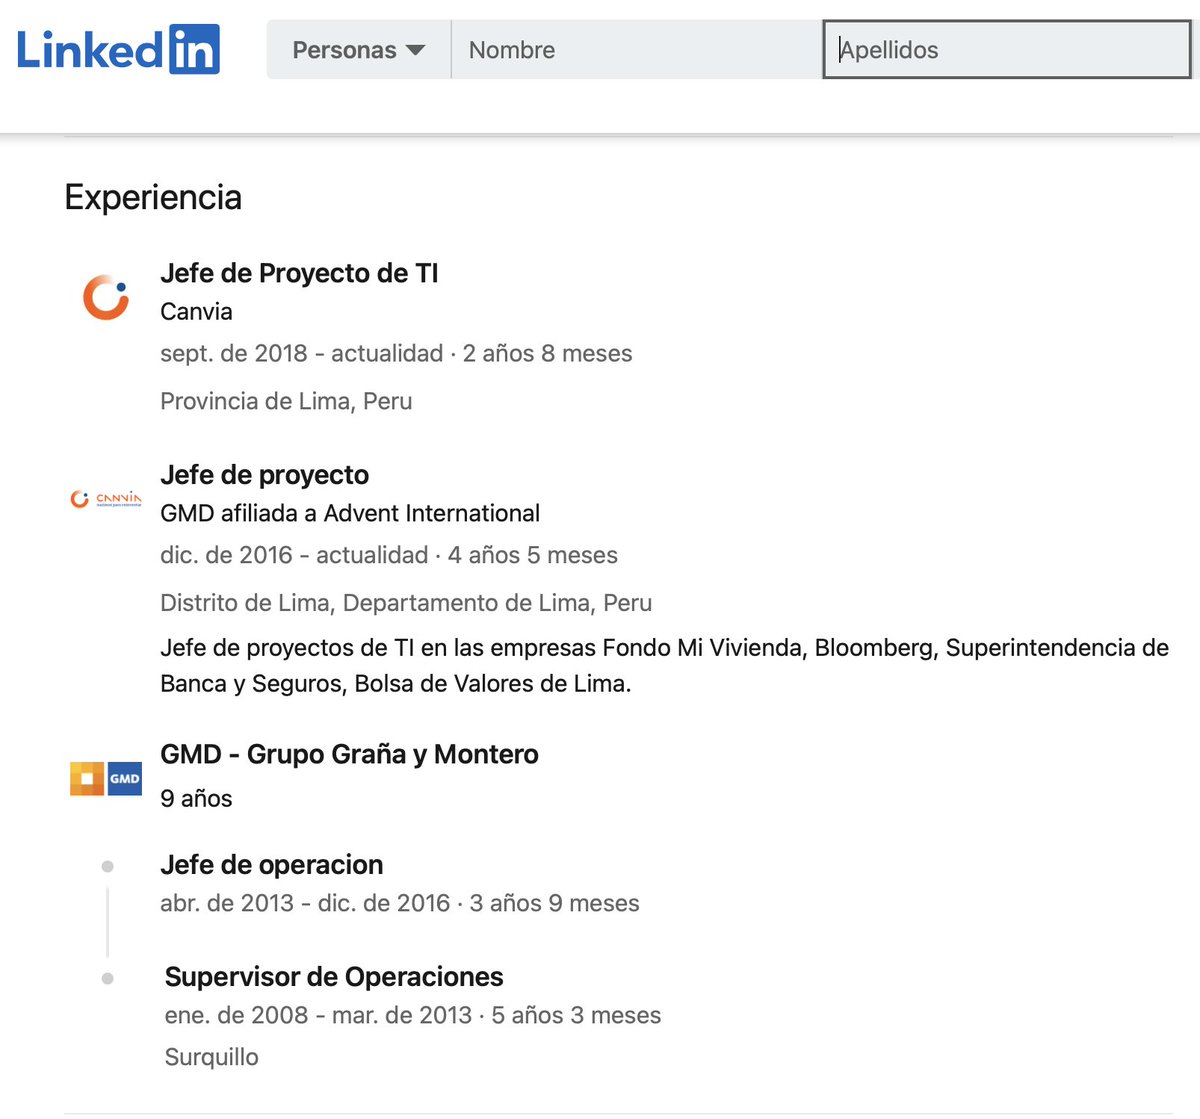The height and width of the screenshot is (1119, 1200).
Task: Select the Jefe de proyecto job title
Action: [264, 475]
